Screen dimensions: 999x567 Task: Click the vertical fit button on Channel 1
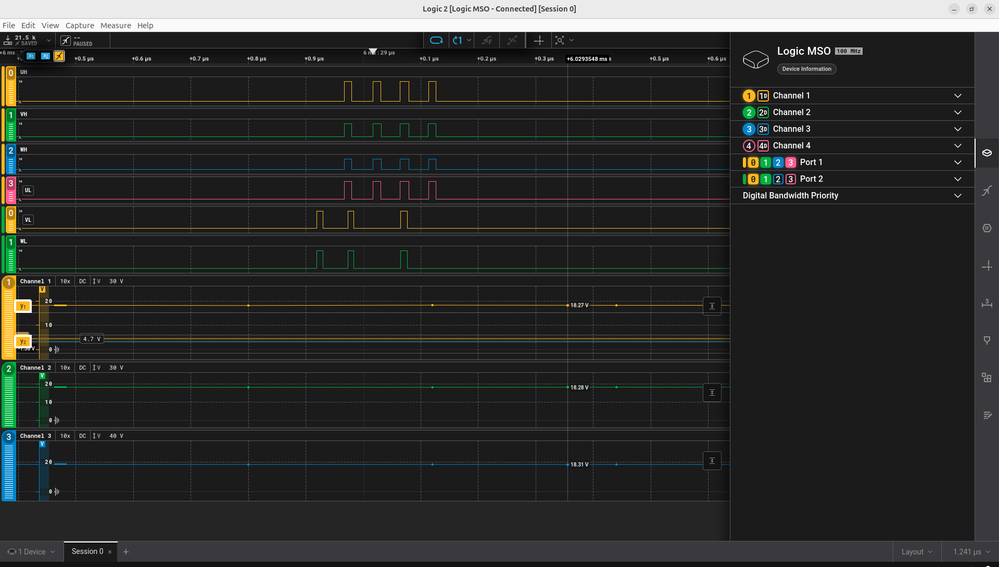pyautogui.click(x=712, y=306)
